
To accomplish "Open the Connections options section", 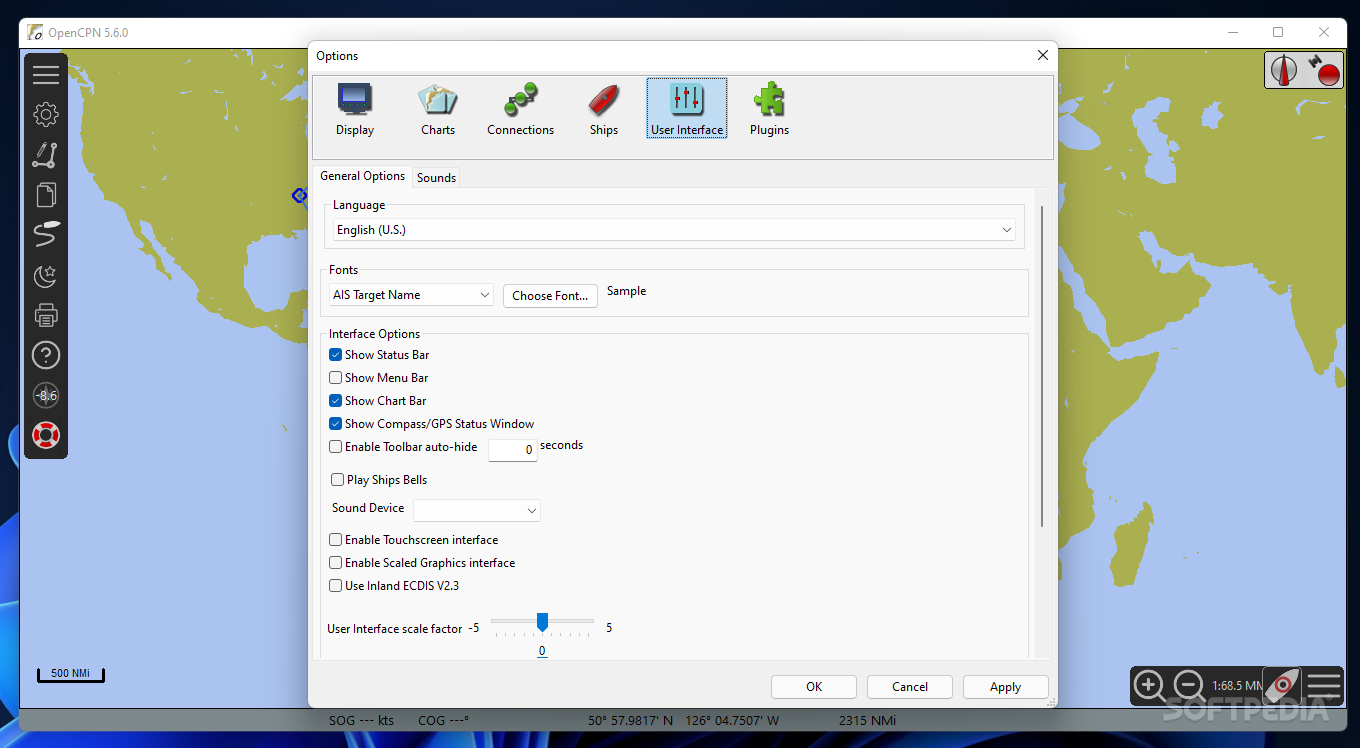I will point(521,109).
